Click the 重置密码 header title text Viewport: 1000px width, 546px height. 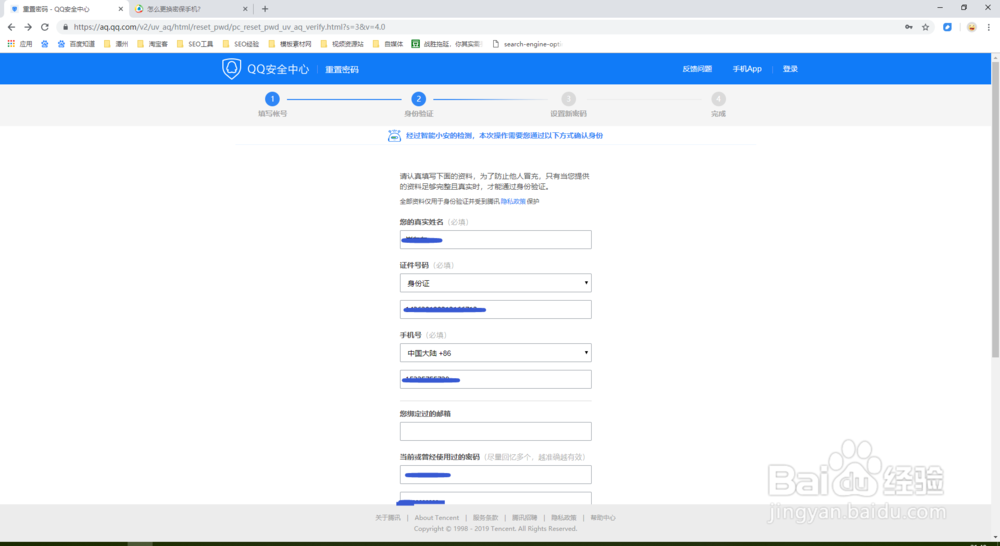tap(342, 70)
